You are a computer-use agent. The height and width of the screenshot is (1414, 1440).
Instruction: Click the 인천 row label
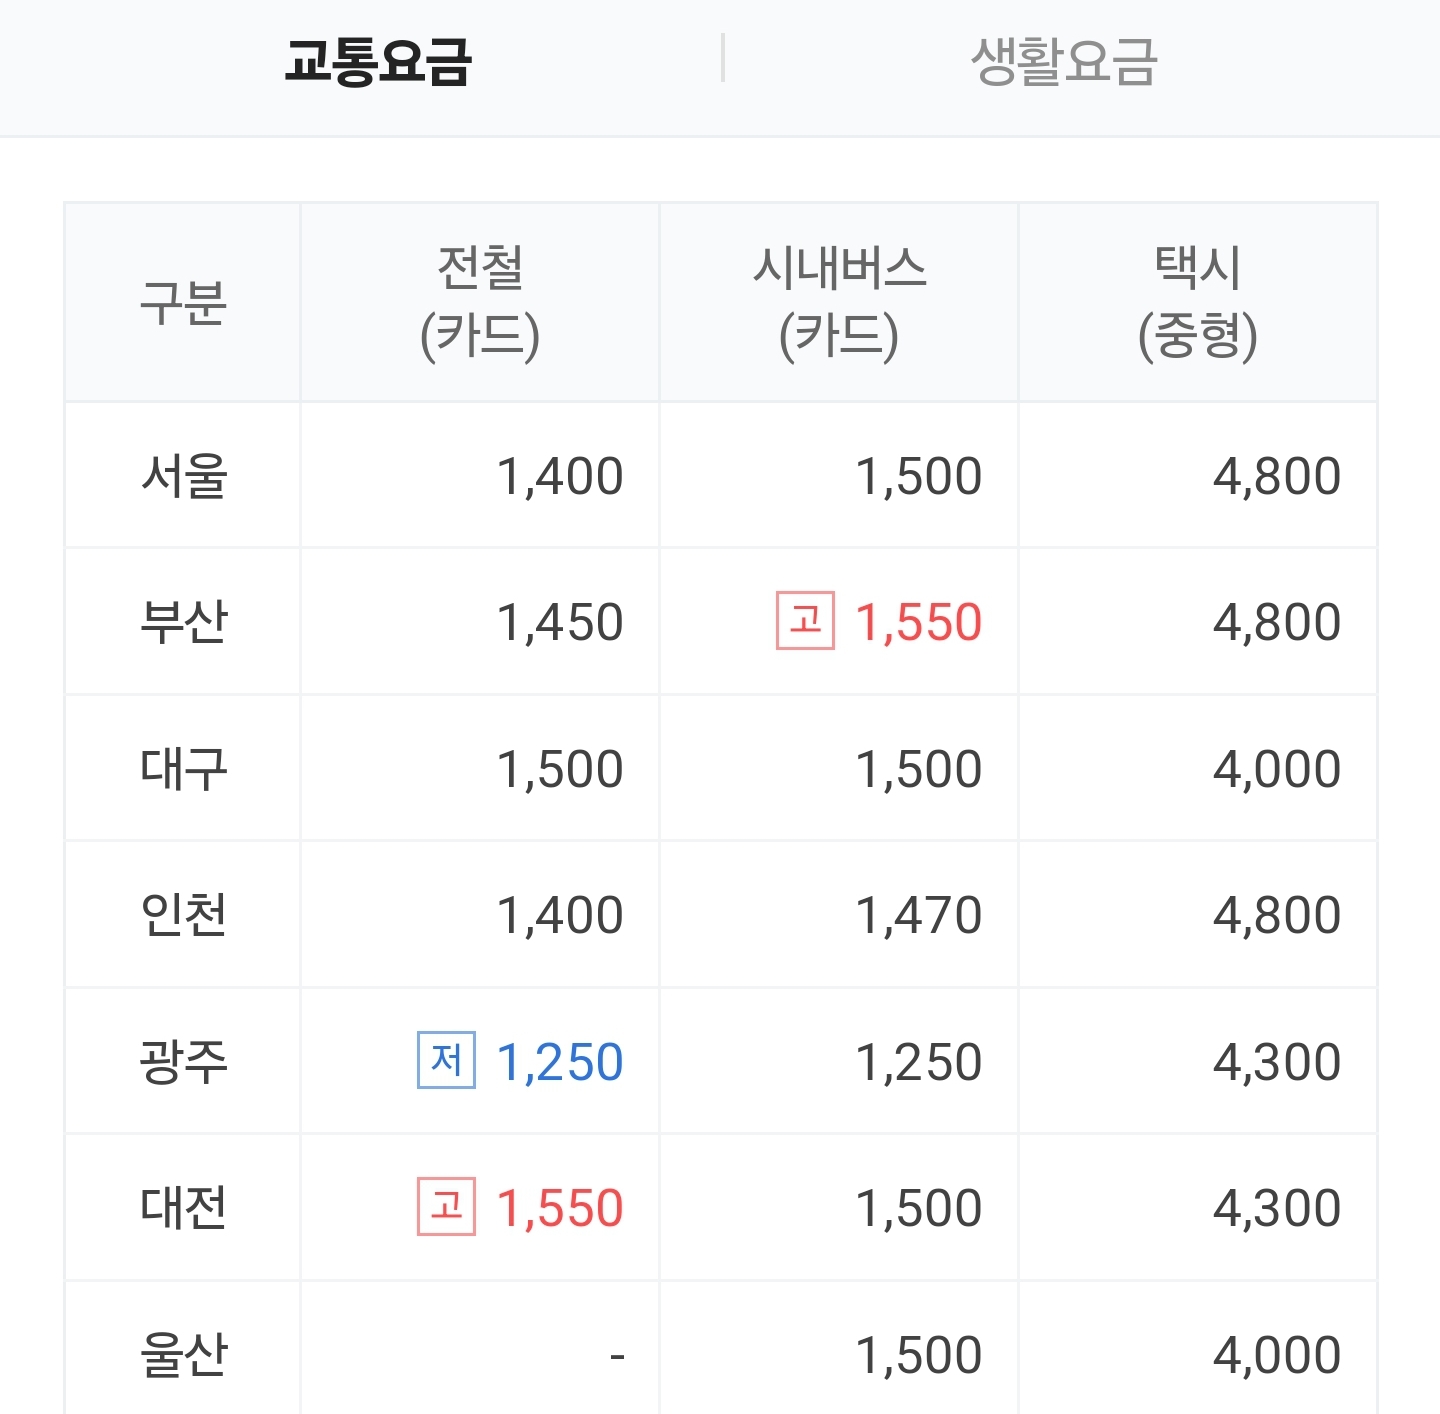[x=184, y=915]
